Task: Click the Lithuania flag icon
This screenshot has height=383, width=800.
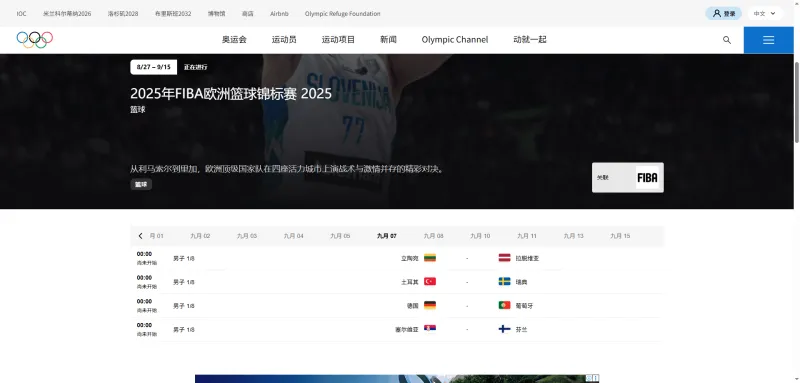Action: (x=430, y=258)
